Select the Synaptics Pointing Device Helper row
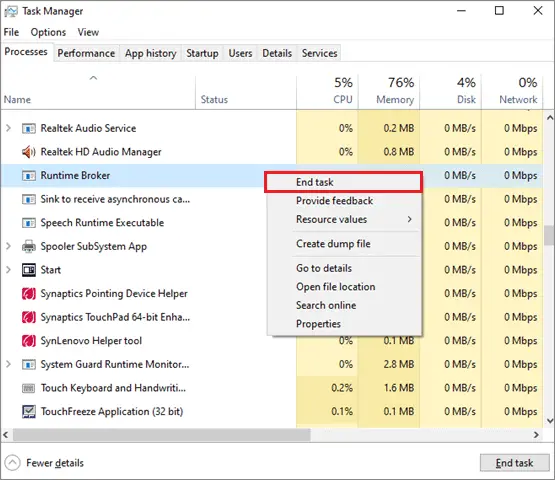555x480 pixels. click(x=272, y=294)
